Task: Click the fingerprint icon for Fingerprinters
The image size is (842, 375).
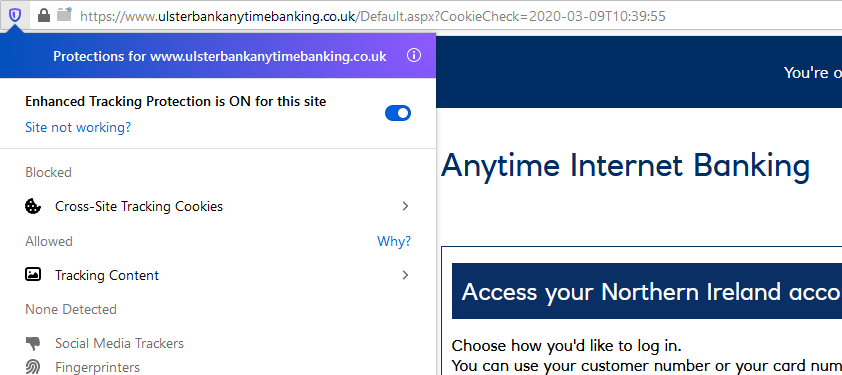Action: point(33,367)
